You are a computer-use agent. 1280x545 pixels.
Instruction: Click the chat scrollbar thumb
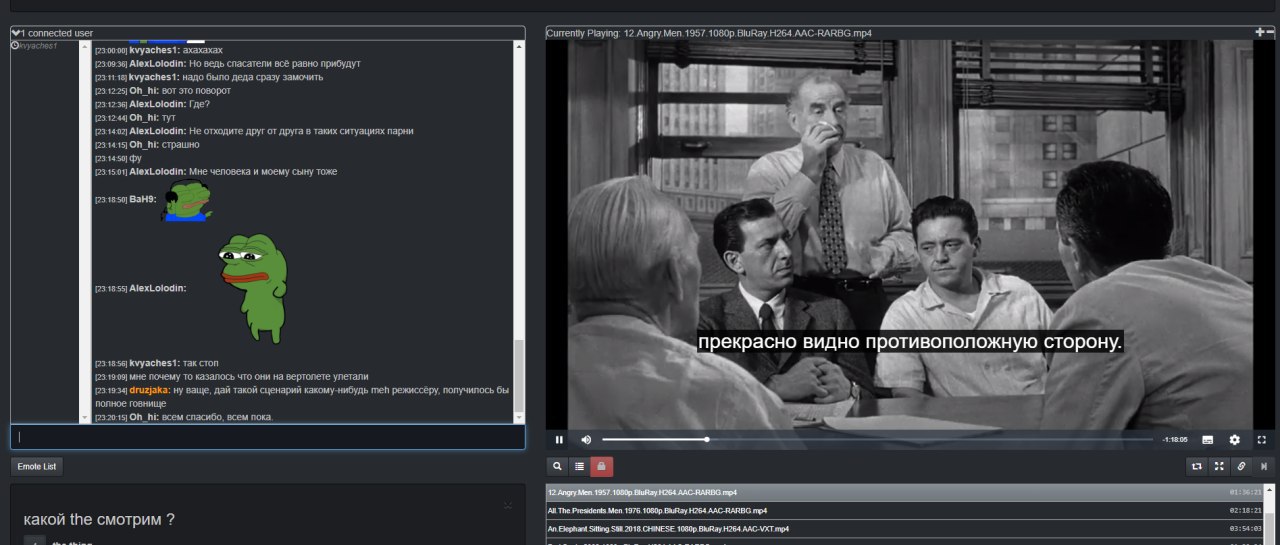point(518,374)
